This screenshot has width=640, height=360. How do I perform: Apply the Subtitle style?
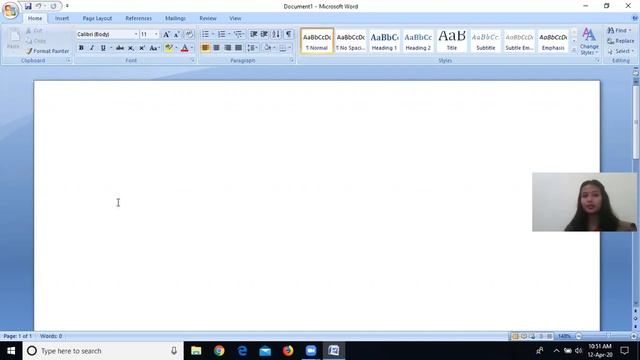click(x=485, y=41)
